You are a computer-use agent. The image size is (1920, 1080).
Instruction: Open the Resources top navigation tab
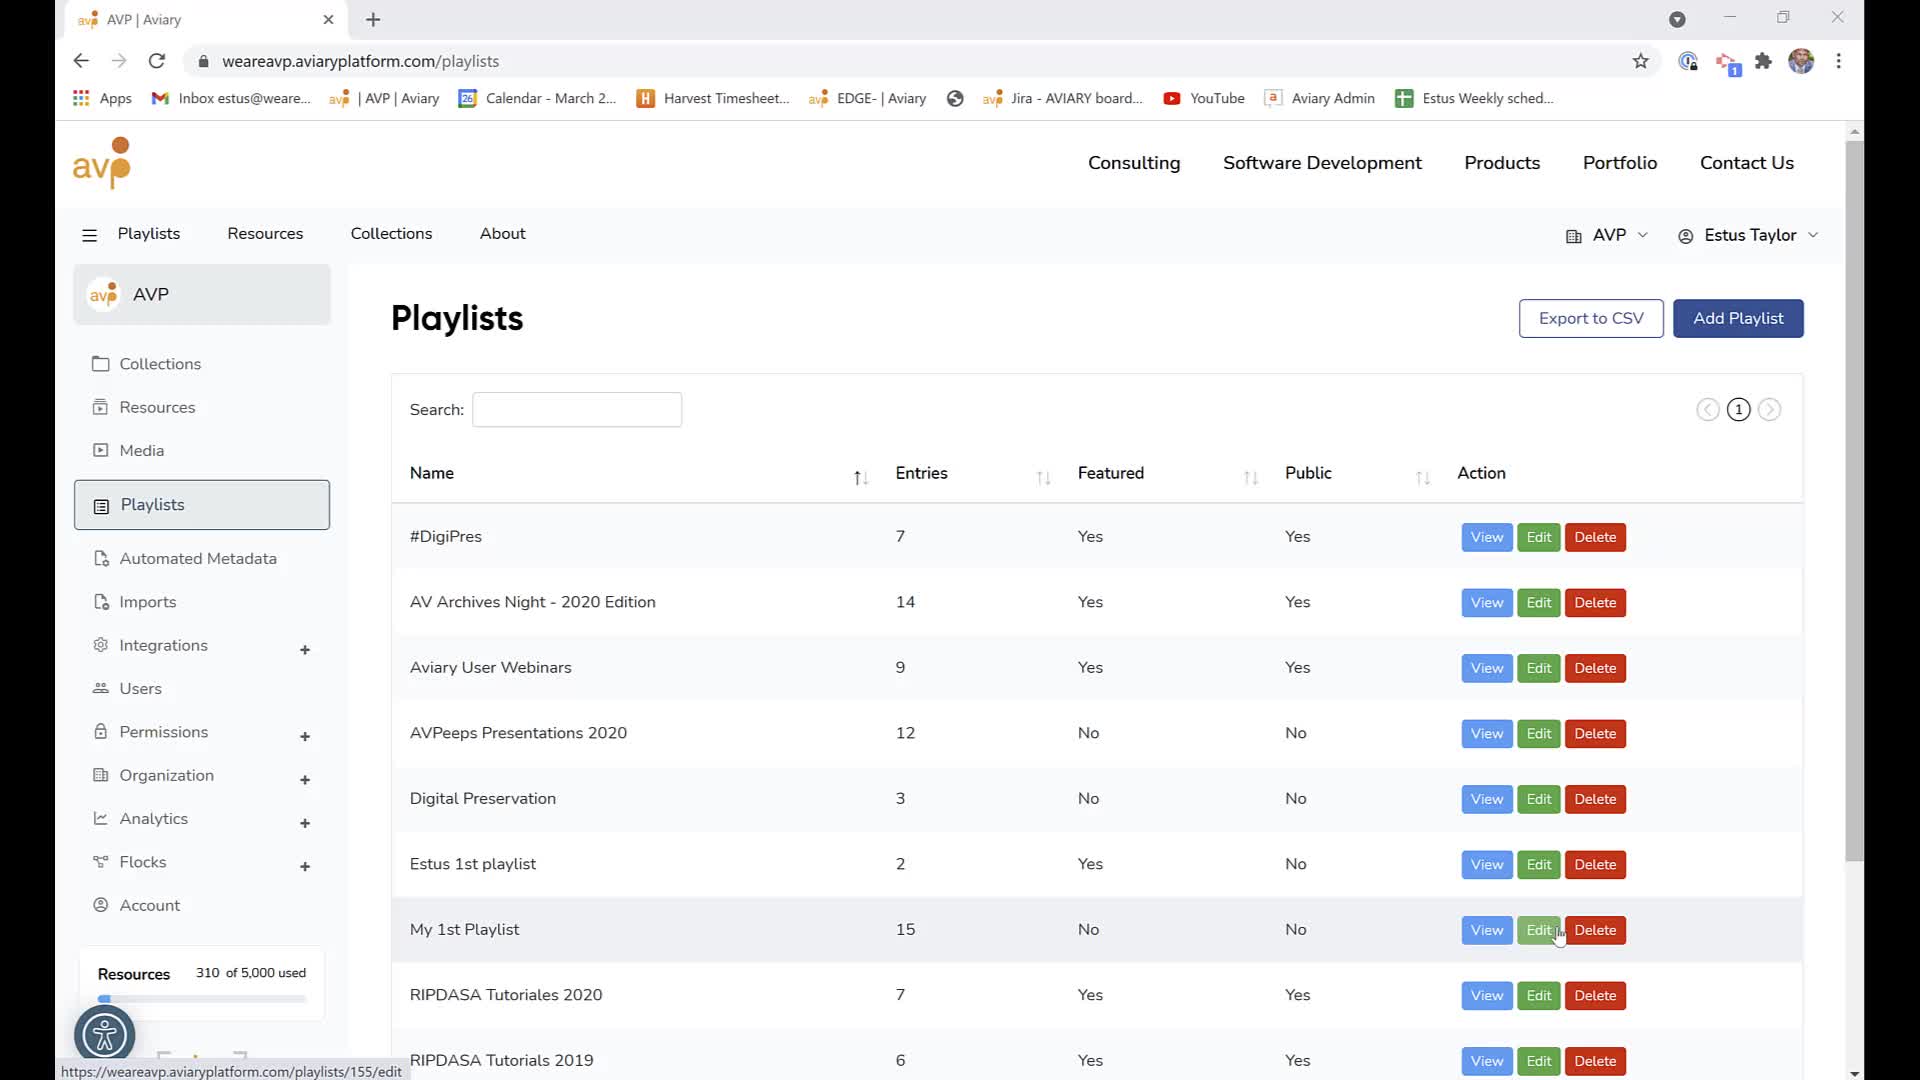(x=265, y=233)
